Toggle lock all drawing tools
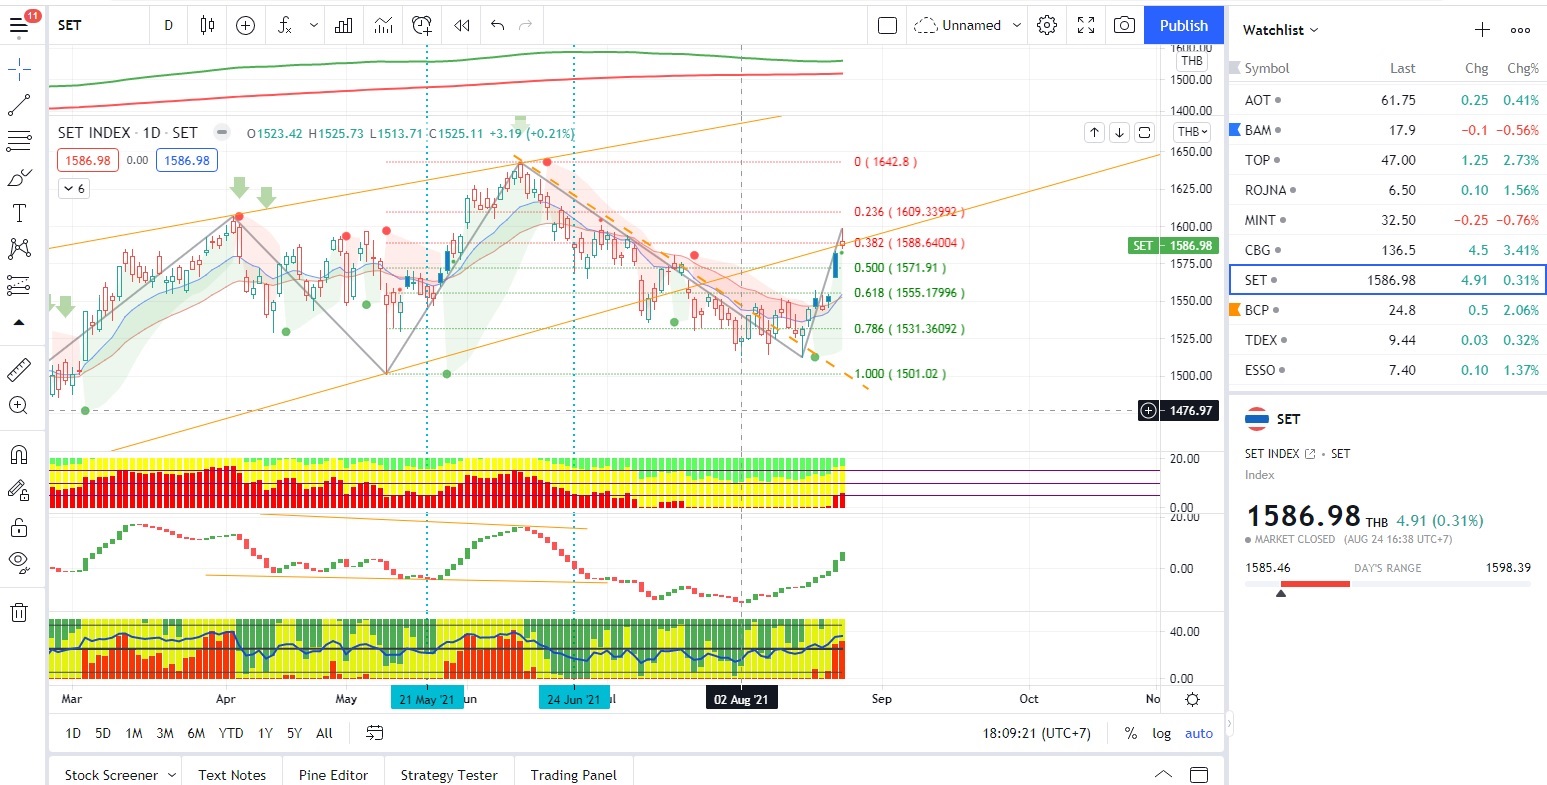The image size is (1547, 785). (19, 527)
